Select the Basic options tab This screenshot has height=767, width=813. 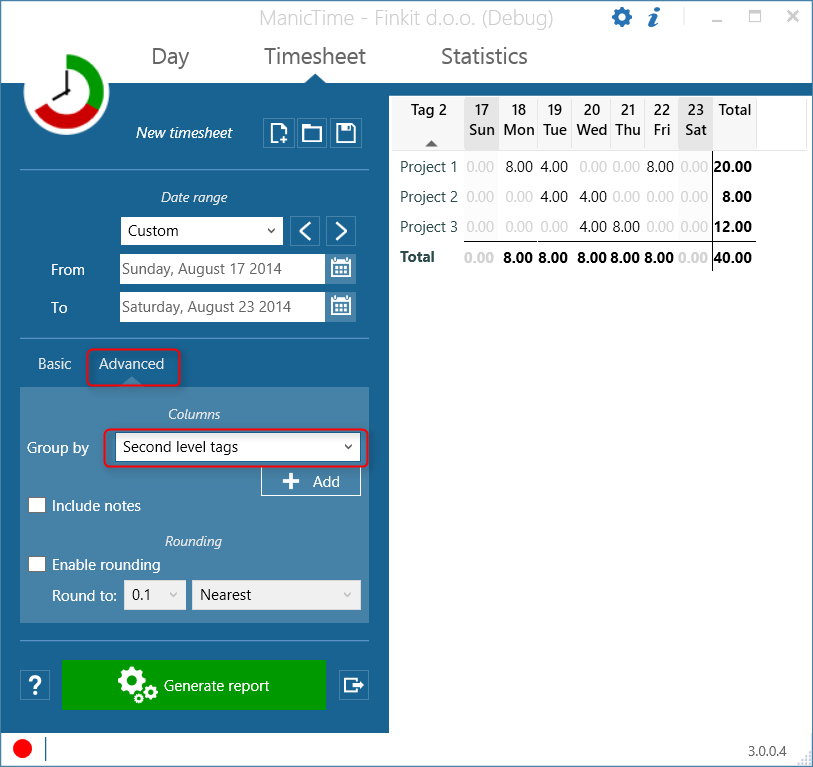tap(54, 364)
